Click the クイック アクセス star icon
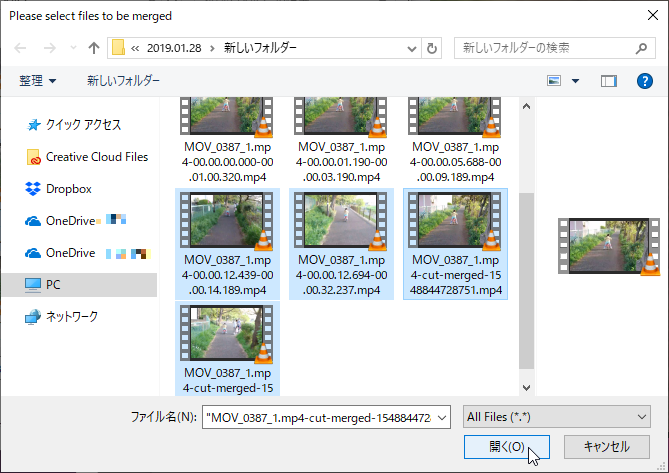669x473 pixels. 33,125
